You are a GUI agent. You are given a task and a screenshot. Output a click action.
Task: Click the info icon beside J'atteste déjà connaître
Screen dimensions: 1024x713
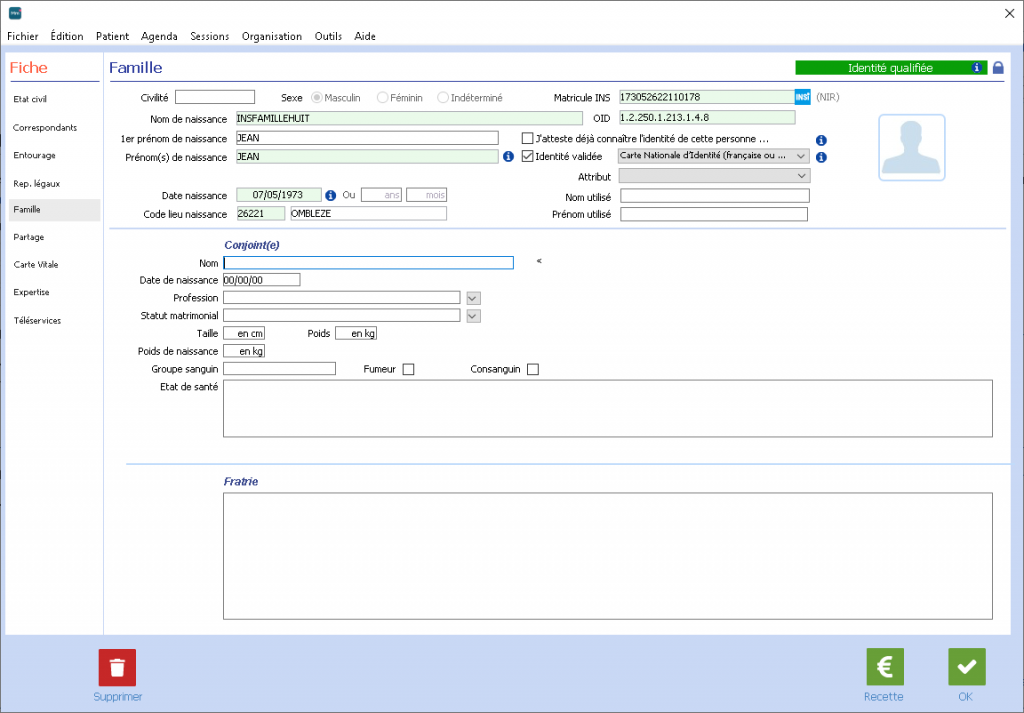(x=821, y=140)
